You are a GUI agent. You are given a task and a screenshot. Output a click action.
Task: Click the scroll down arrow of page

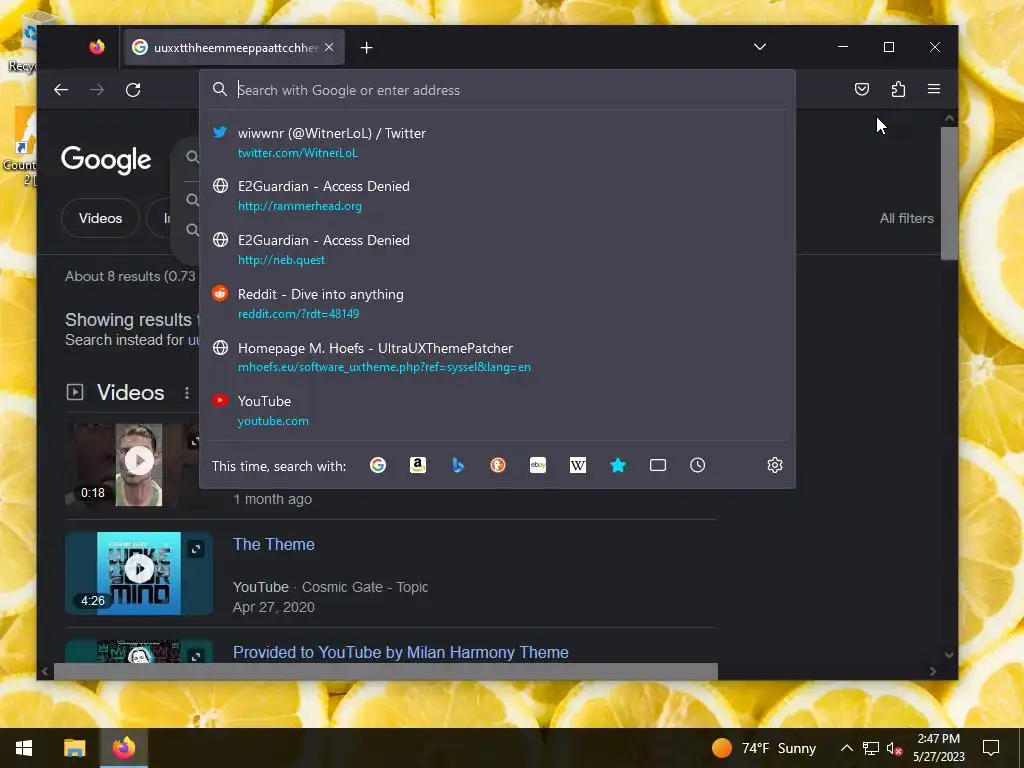click(x=949, y=655)
